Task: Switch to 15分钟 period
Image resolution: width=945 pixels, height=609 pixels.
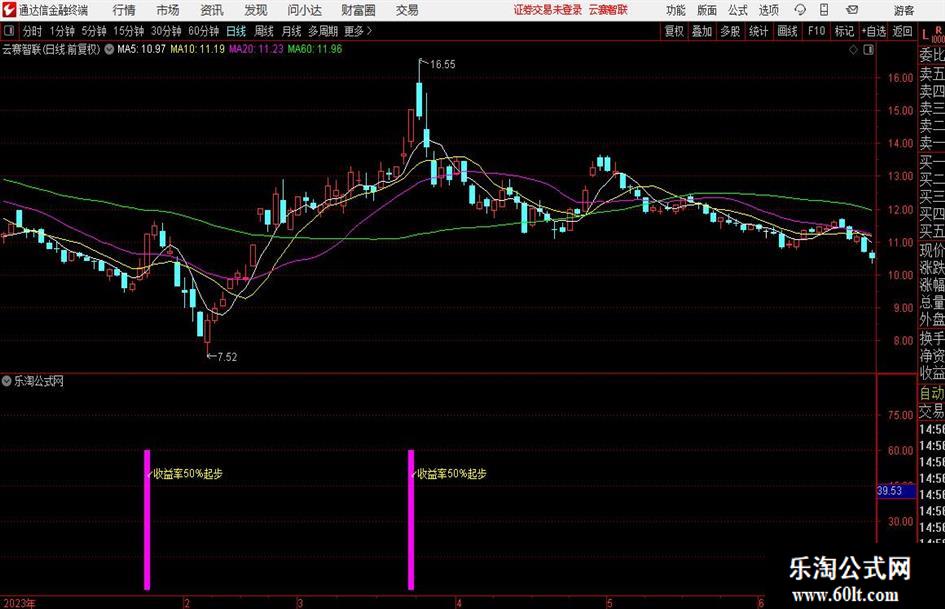Action: coord(128,31)
